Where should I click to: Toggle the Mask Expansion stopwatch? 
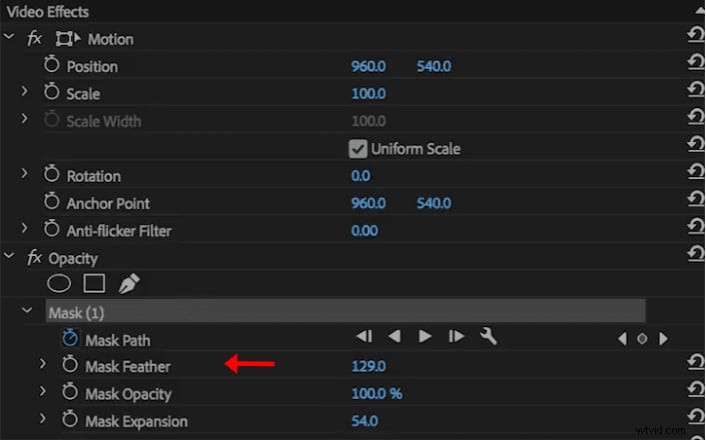click(70, 419)
